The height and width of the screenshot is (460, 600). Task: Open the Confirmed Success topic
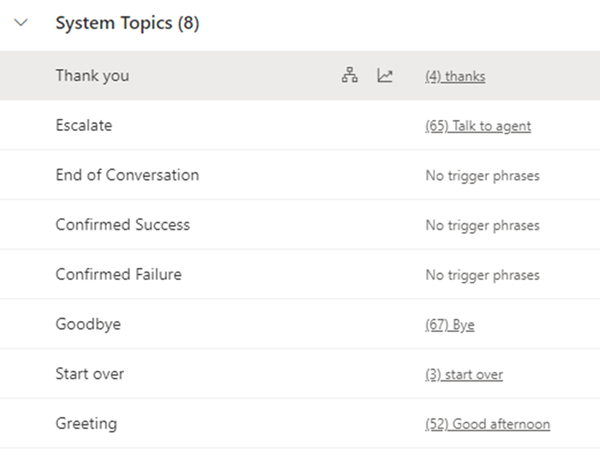point(122,225)
